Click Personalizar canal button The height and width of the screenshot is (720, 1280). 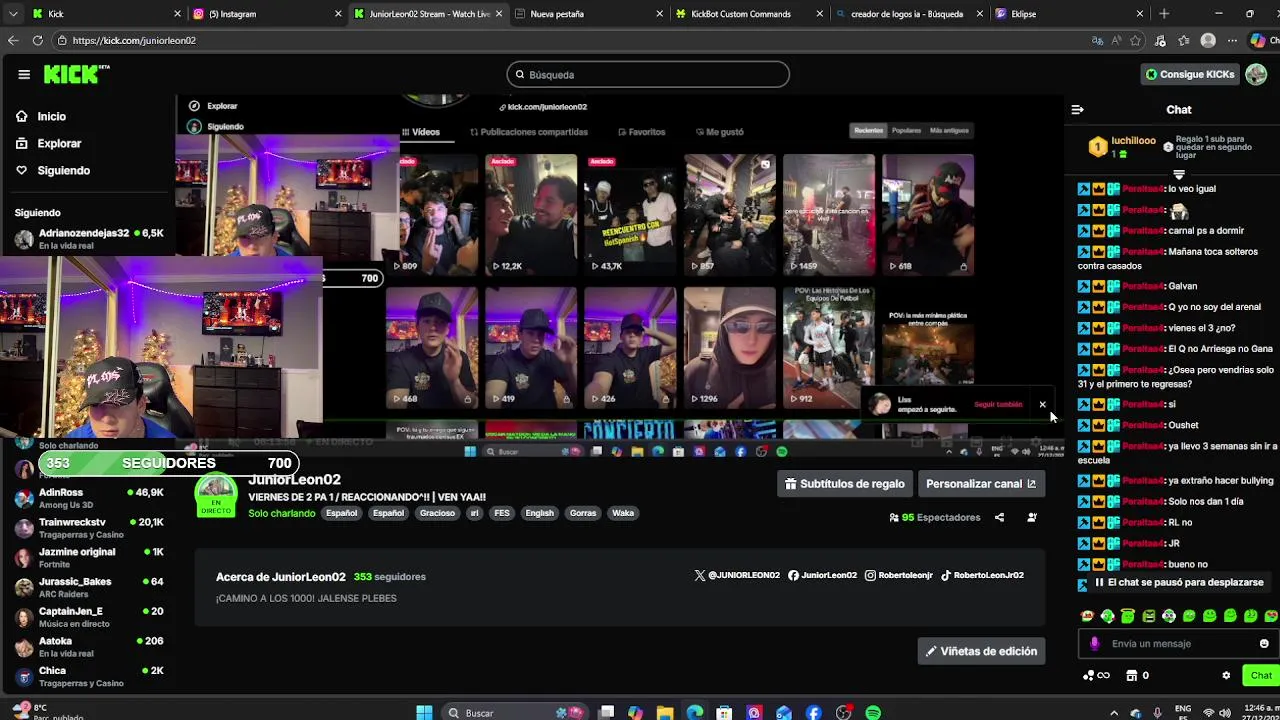981,484
